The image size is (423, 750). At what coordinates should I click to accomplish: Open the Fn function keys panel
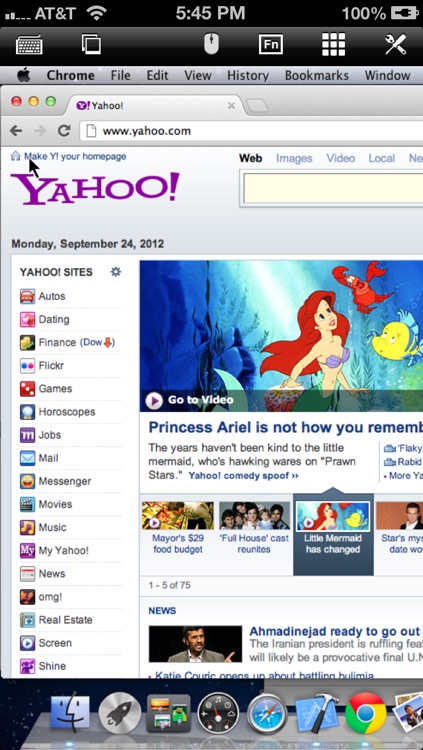coord(270,45)
